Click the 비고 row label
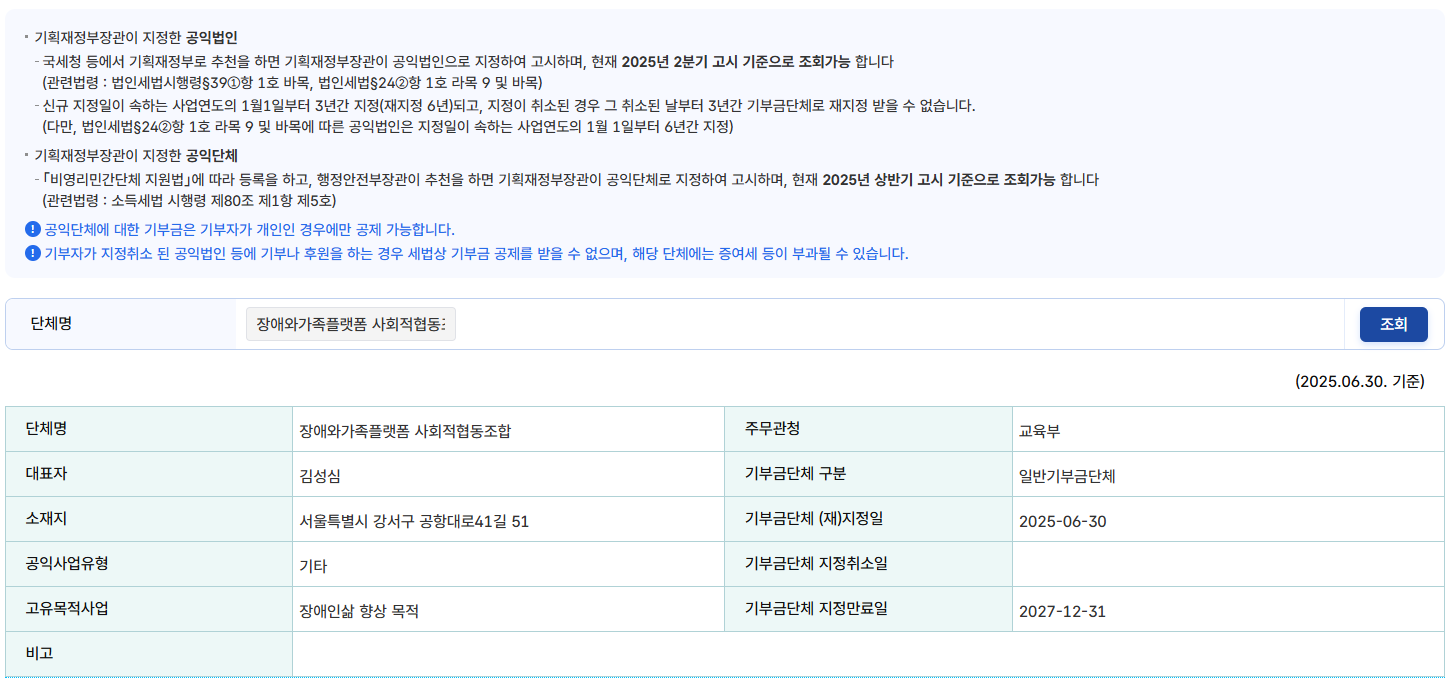This screenshot has height=685, width=1456. (40, 654)
